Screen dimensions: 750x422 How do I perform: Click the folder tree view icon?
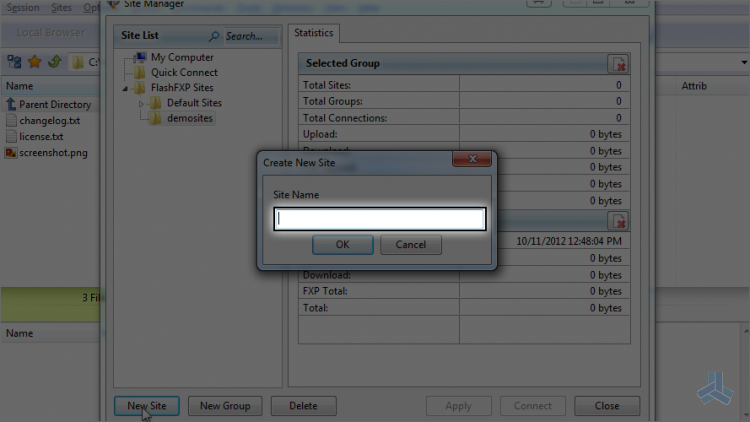click(x=14, y=62)
